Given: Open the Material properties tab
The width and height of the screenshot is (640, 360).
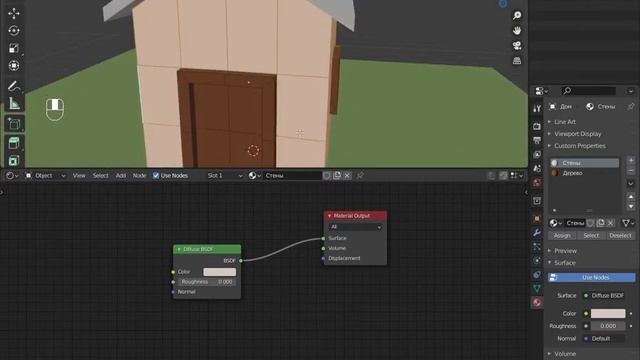Looking at the screenshot, I should pos(537,302).
